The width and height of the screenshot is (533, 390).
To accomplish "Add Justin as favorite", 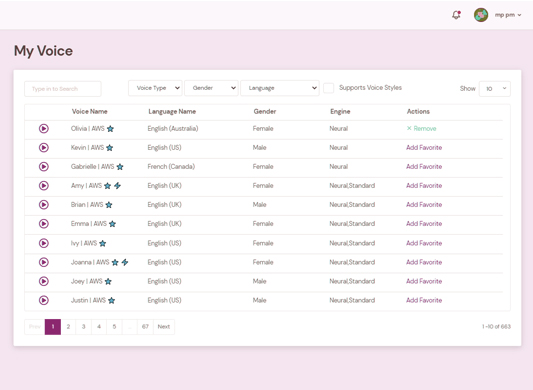I will 424,300.
